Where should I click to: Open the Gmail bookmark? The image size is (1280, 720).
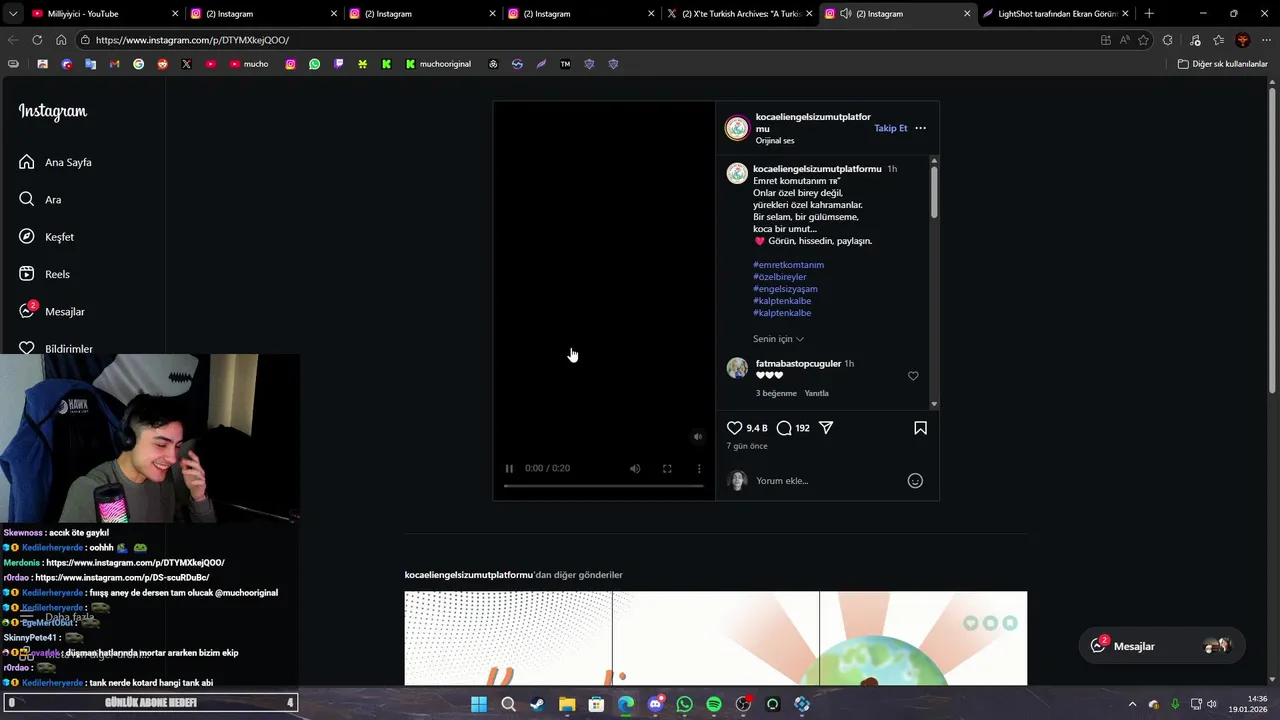[114, 64]
